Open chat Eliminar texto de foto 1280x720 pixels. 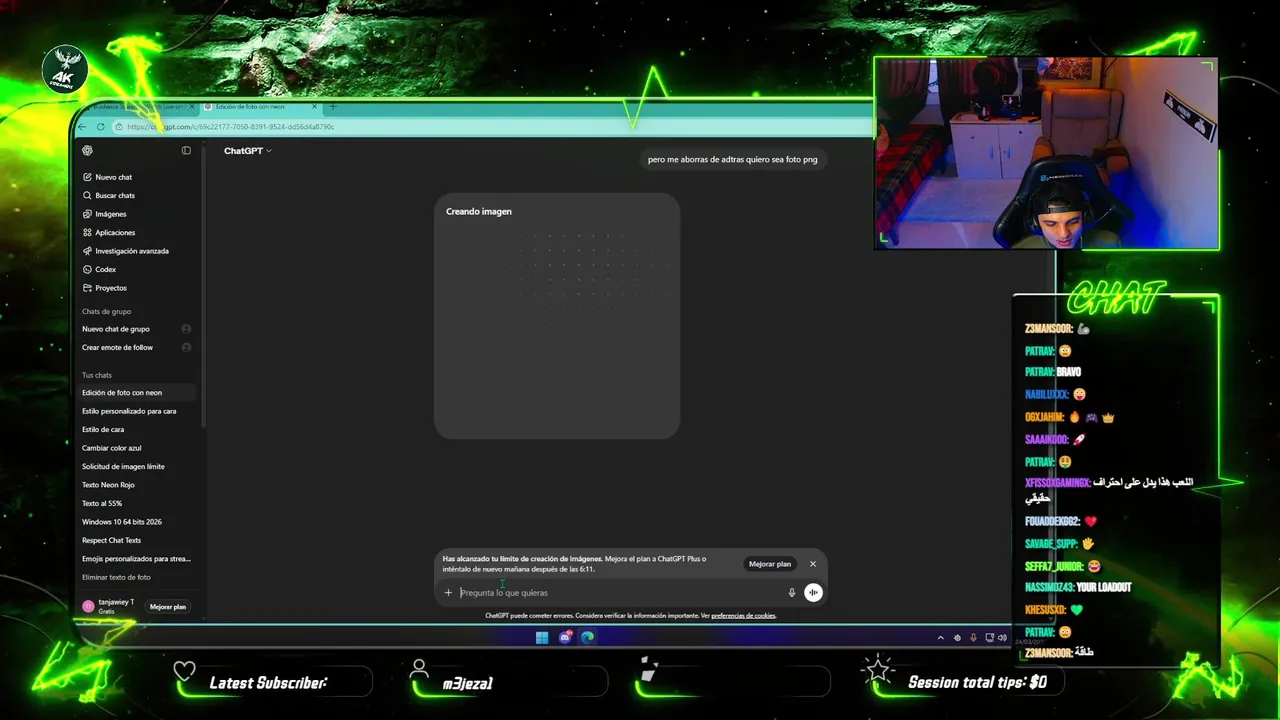pyautogui.click(x=116, y=578)
